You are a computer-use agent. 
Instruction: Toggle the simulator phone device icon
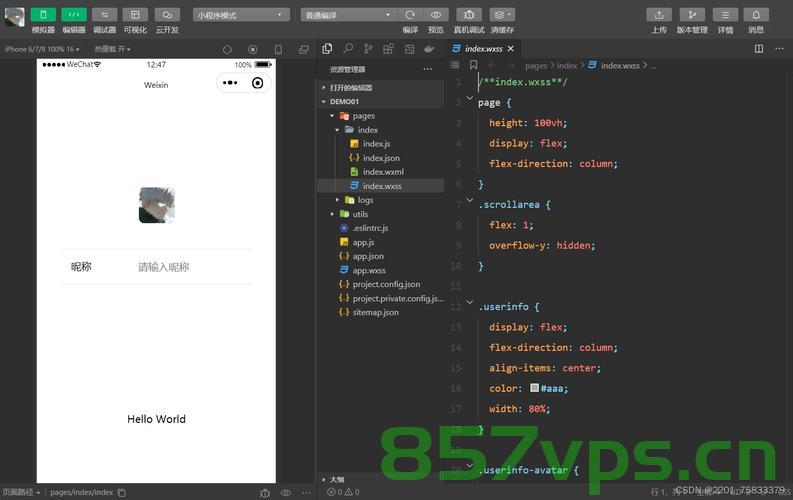(278, 50)
